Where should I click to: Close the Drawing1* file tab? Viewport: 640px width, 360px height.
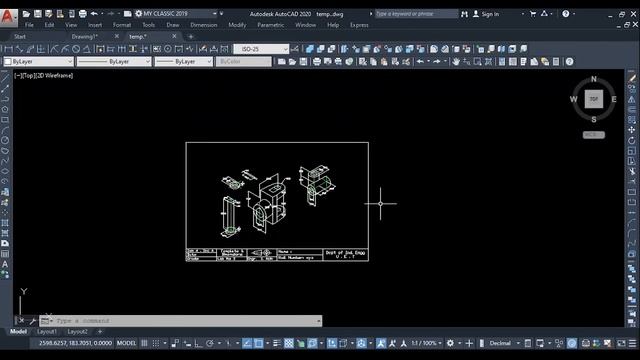[x=117, y=36]
